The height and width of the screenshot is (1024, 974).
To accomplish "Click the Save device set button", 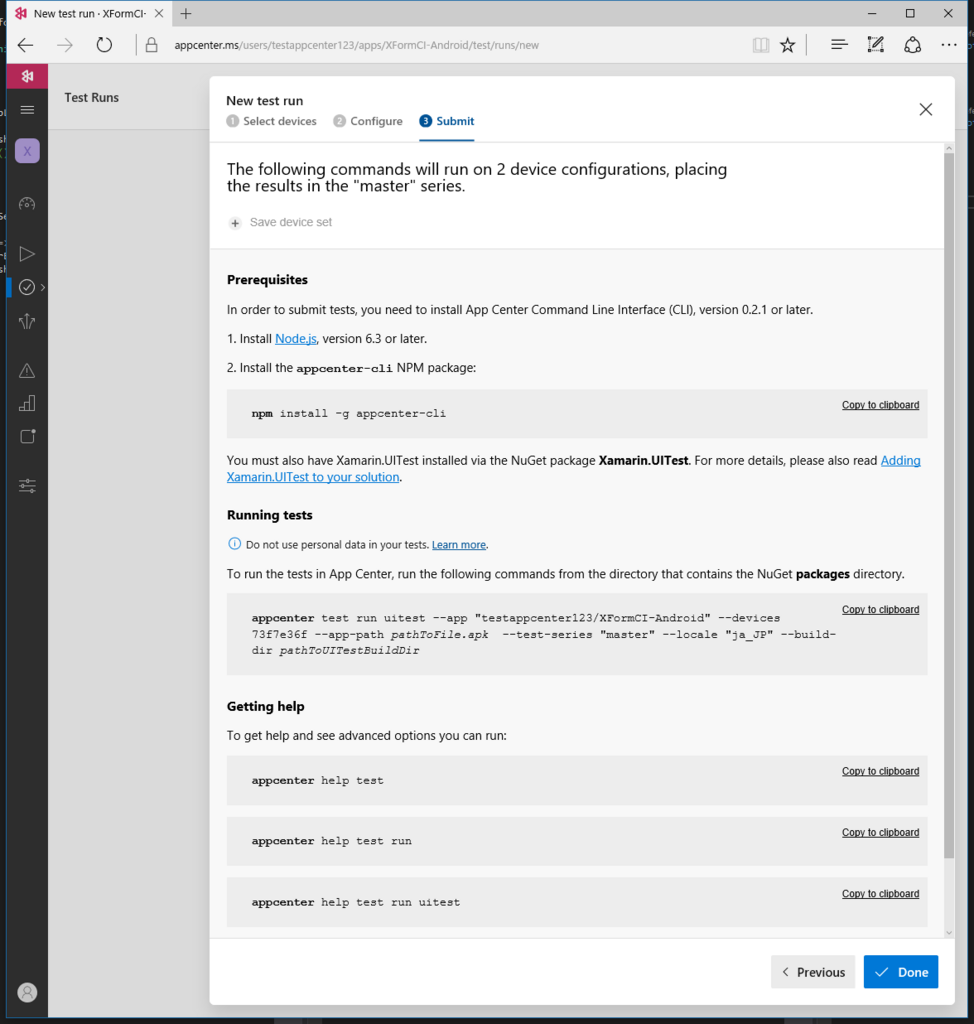I will coord(280,223).
